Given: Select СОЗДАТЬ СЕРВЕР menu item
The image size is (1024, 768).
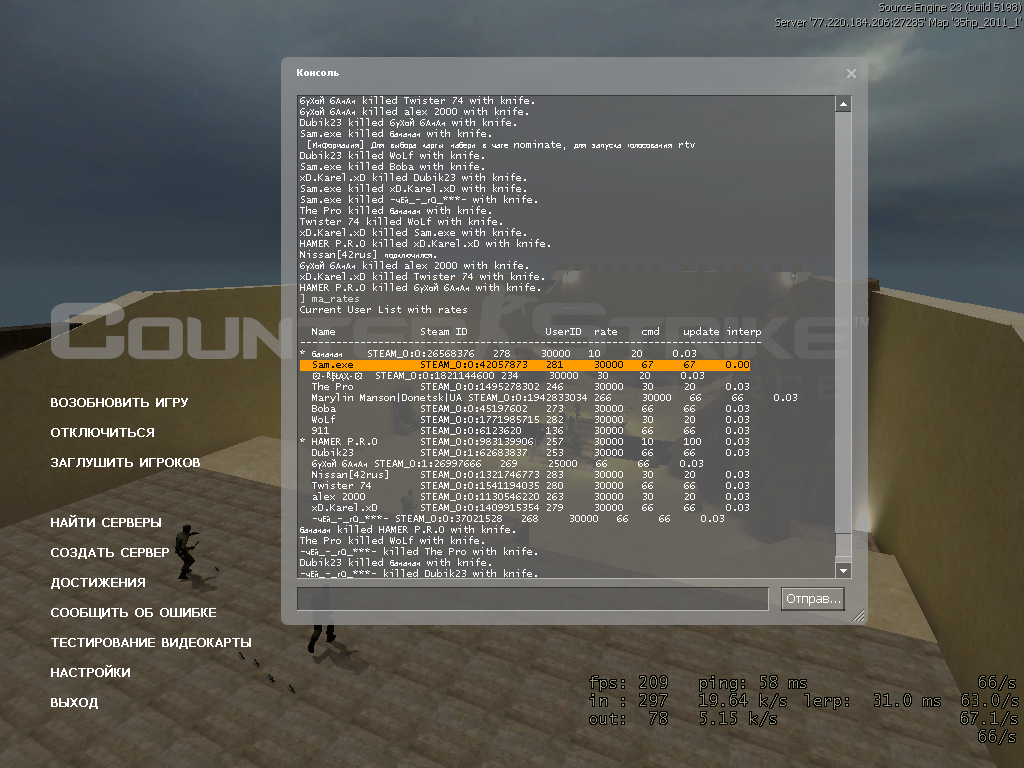Looking at the screenshot, I should tap(110, 552).
